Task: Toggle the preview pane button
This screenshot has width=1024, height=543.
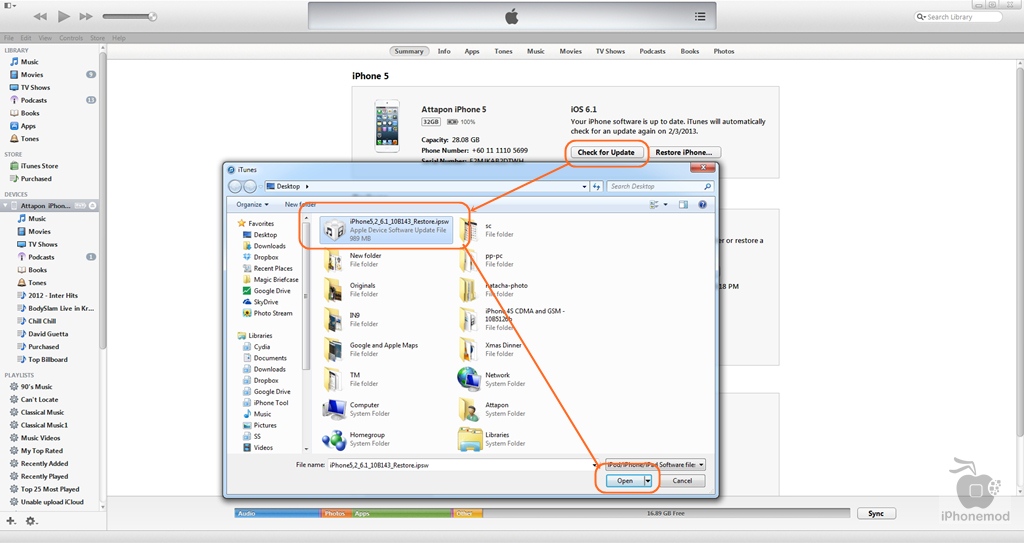Action: [x=683, y=205]
